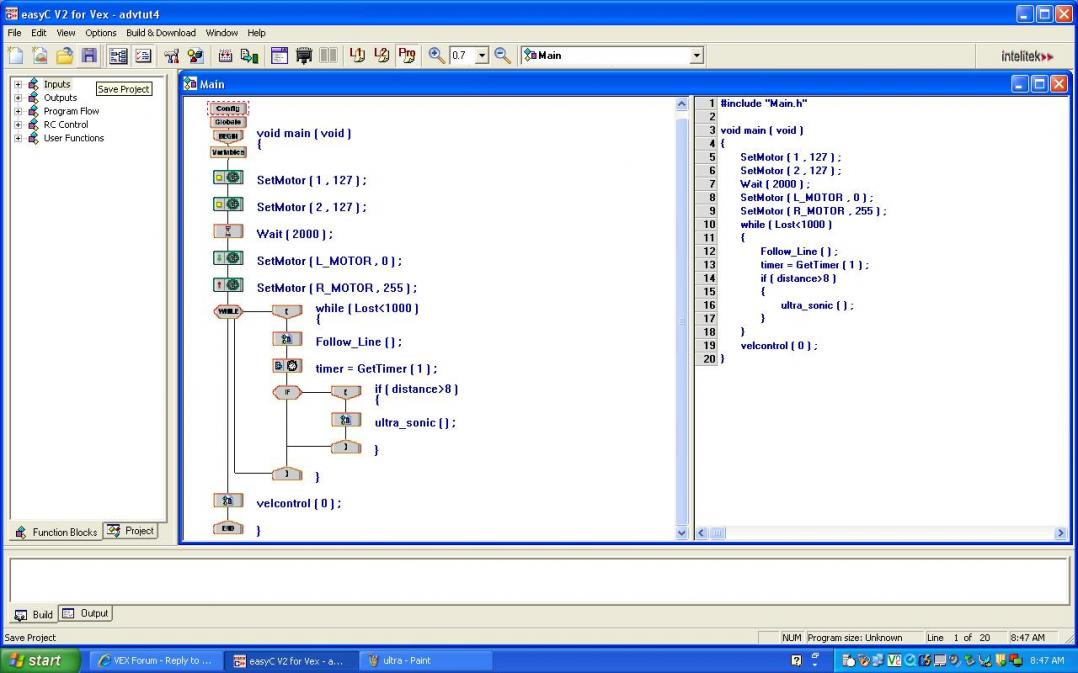Viewport: 1078px width, 673px height.
Task: Expand the Program Flow tree node
Action: point(18,111)
